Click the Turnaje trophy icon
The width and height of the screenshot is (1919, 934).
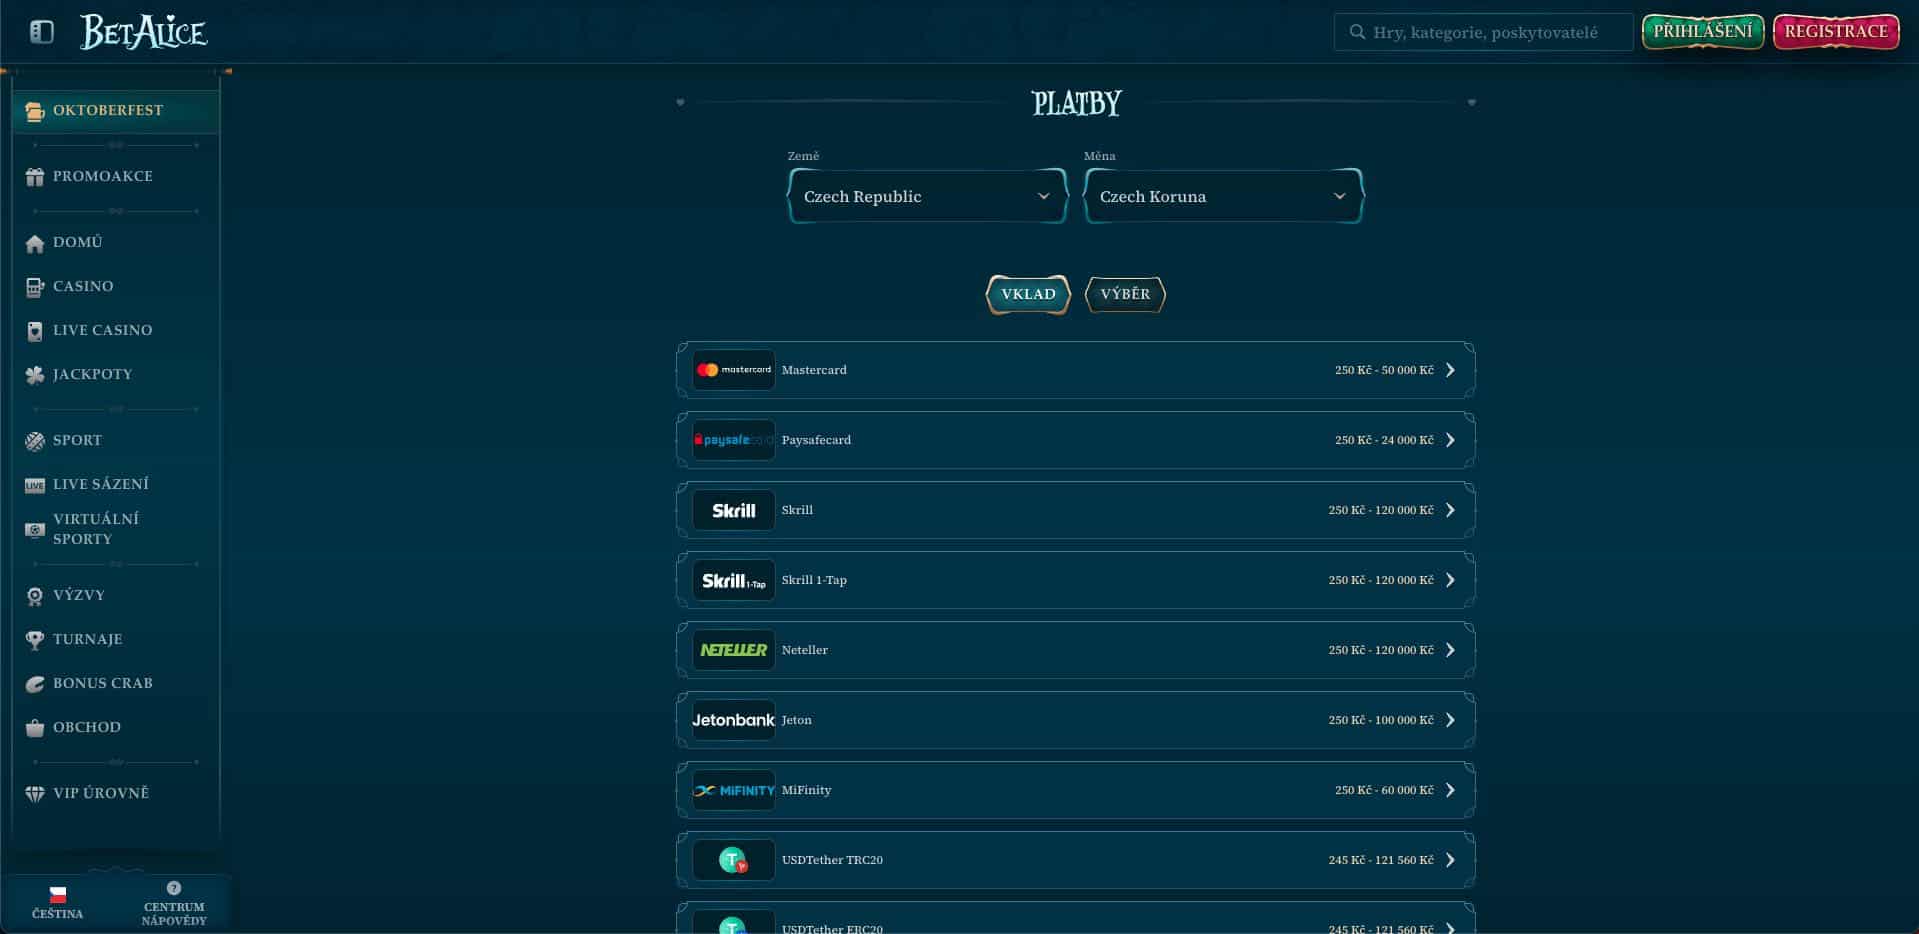pos(35,640)
